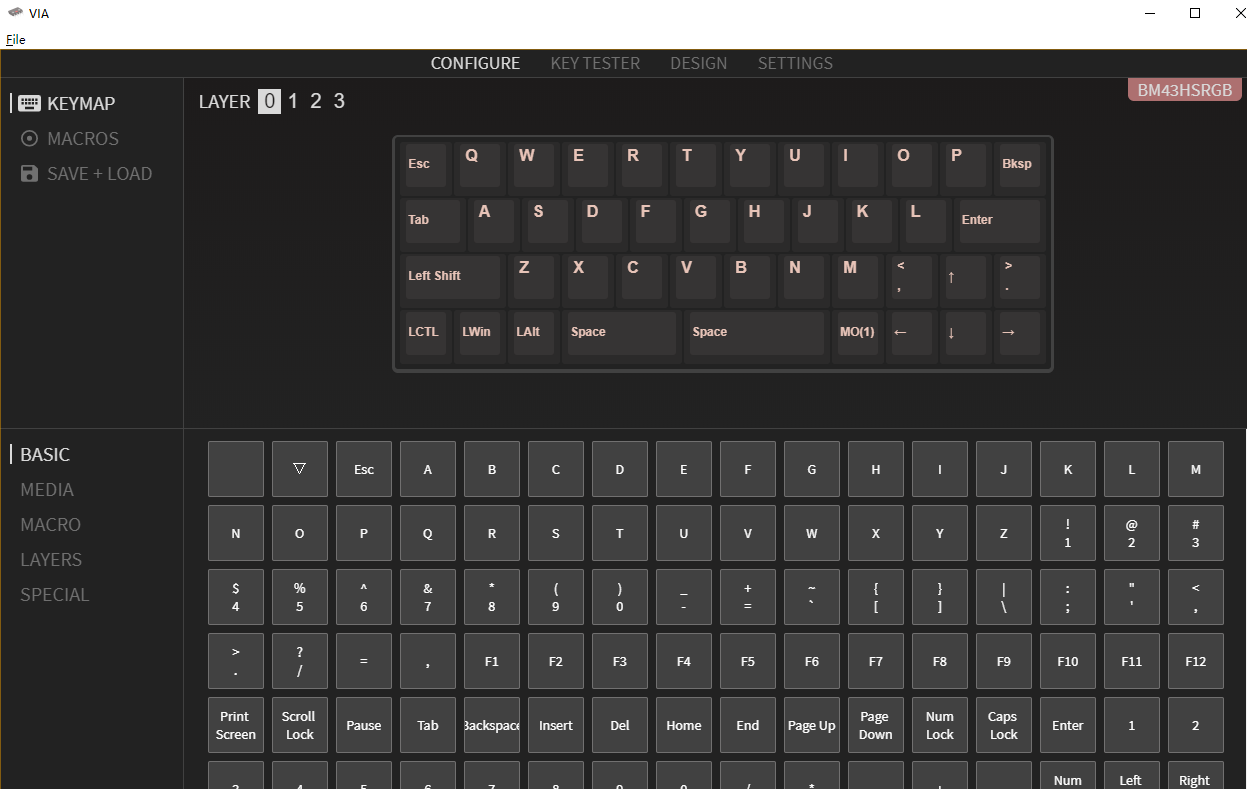
Task: Select the left arrow key on layout
Action: 911,333
